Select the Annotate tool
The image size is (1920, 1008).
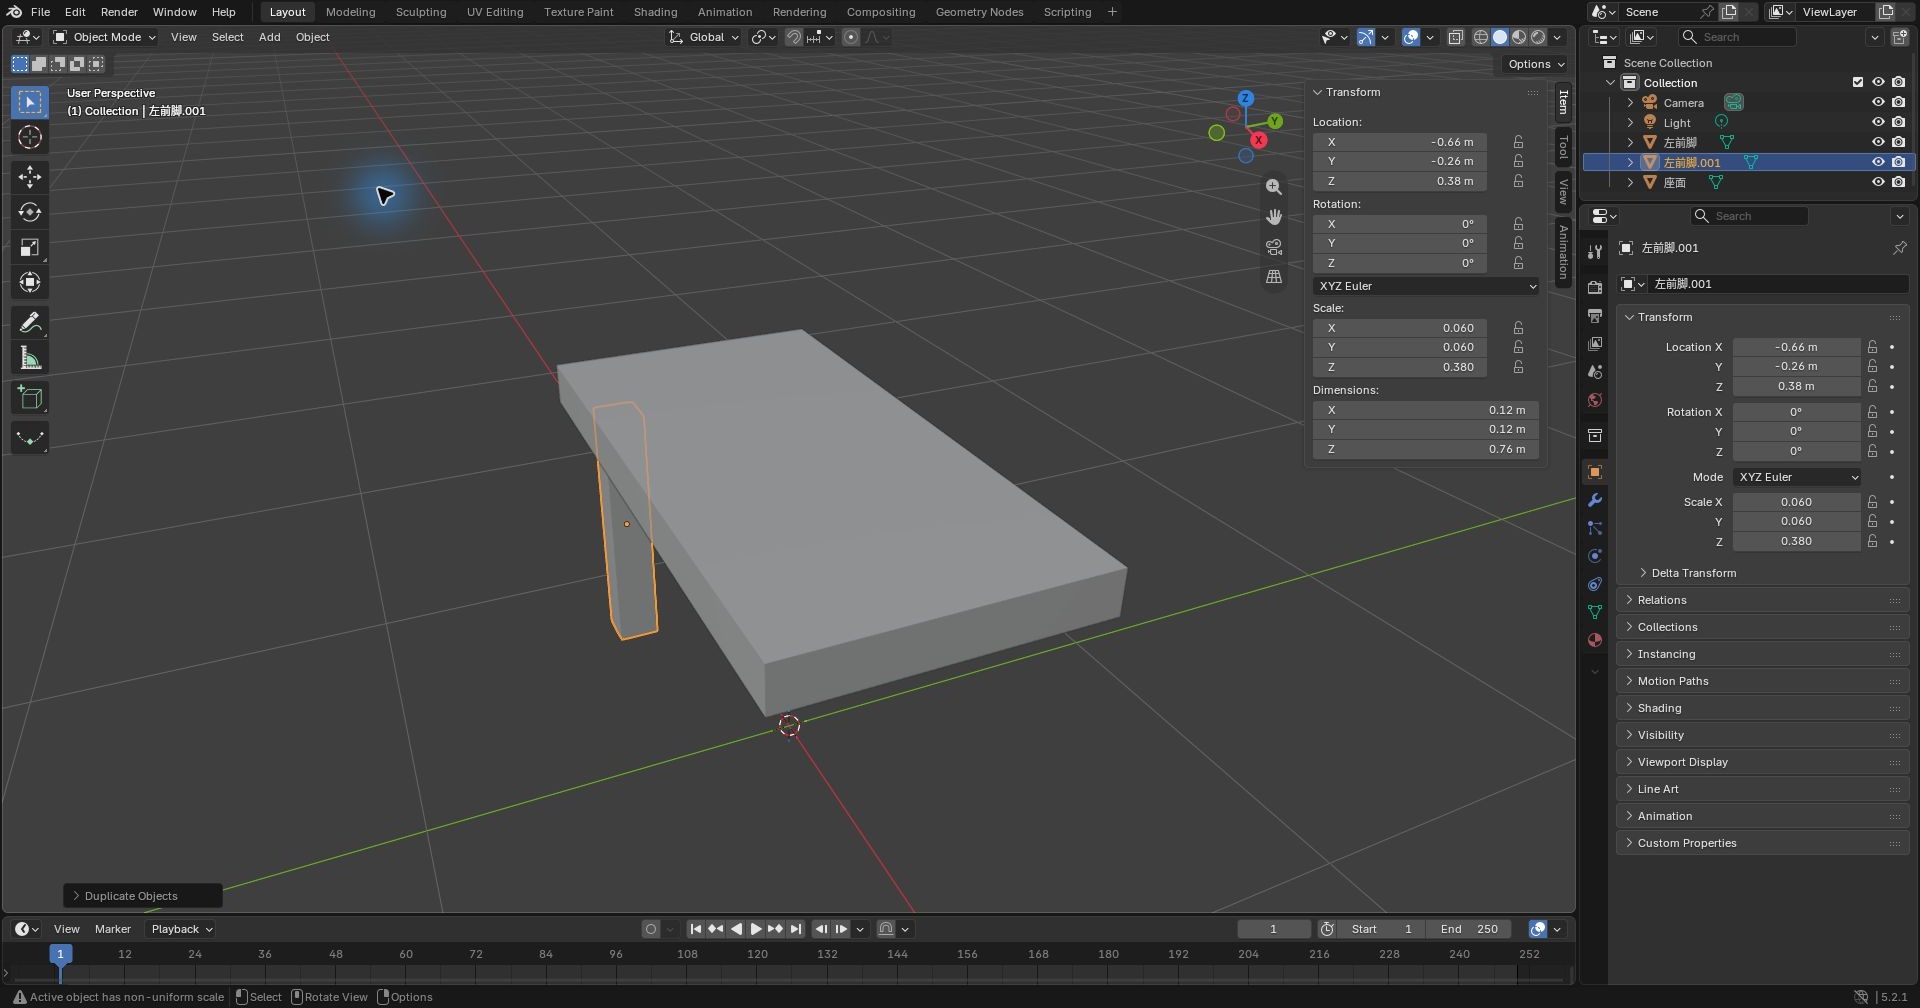click(x=30, y=323)
